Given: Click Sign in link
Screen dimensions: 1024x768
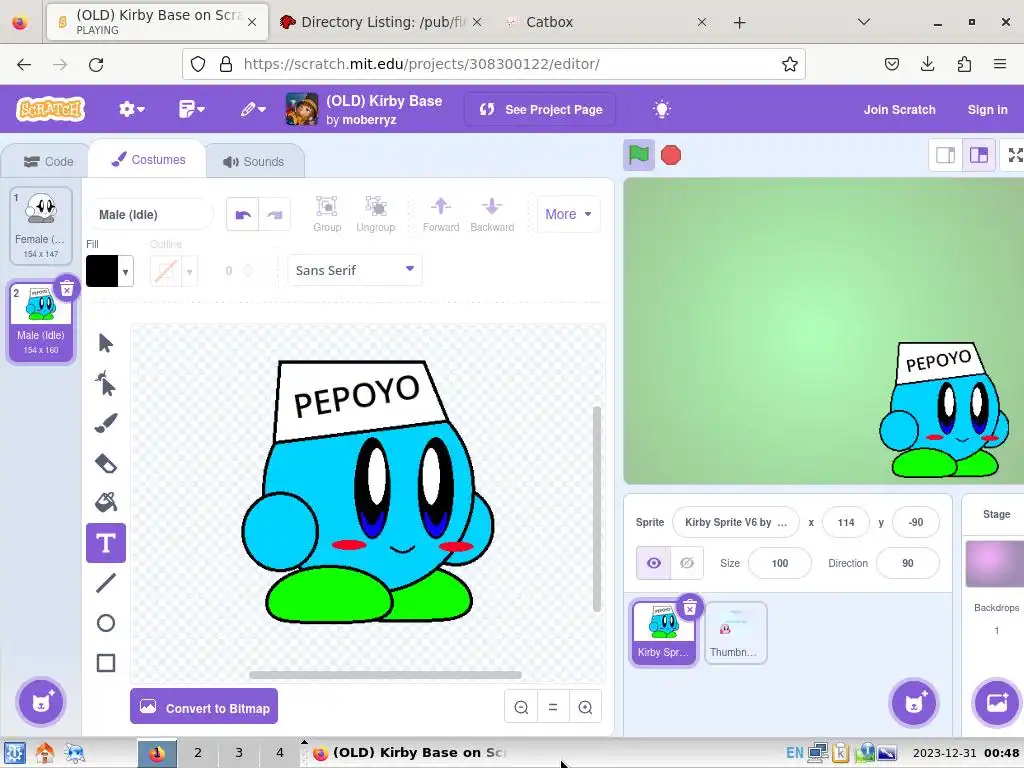Looking at the screenshot, I should tap(987, 110).
